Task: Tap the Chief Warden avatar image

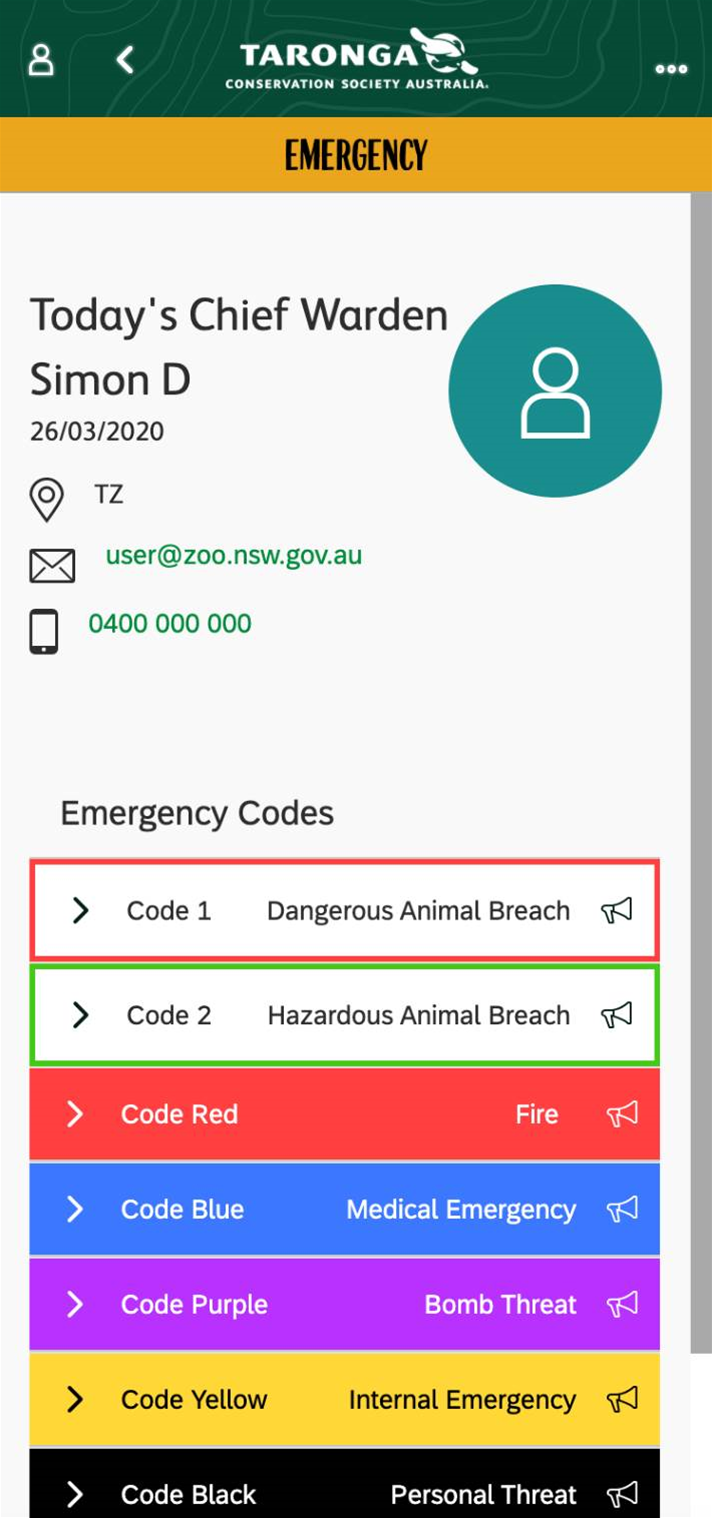Action: (555, 391)
